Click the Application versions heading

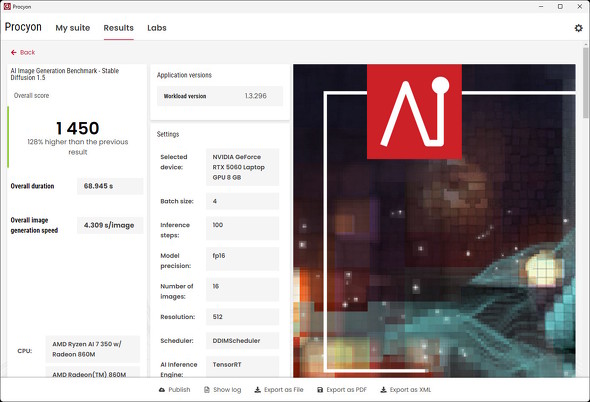184,75
